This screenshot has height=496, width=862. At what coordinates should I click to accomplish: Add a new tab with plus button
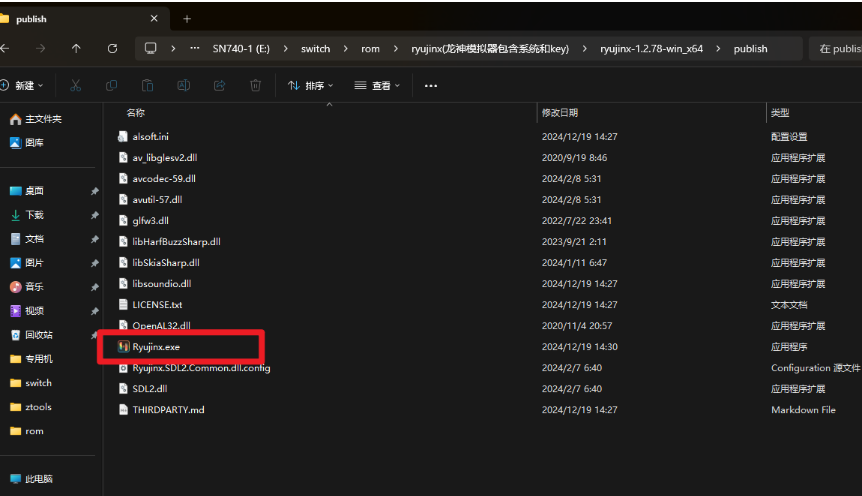187,19
